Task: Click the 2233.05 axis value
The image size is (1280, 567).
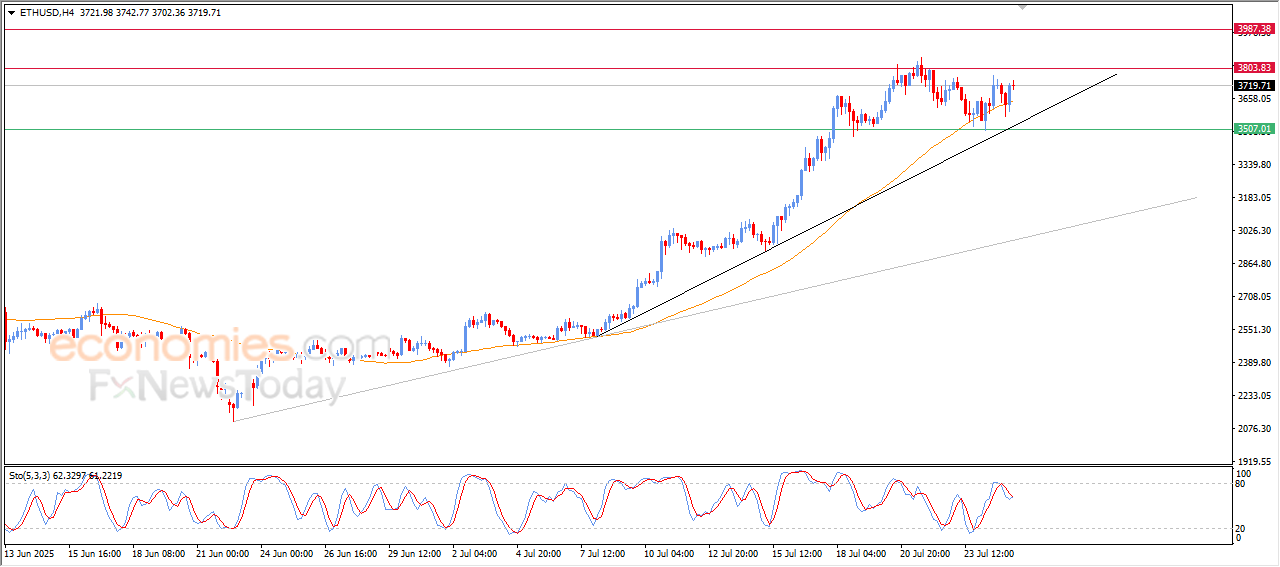Action: [x=1253, y=396]
